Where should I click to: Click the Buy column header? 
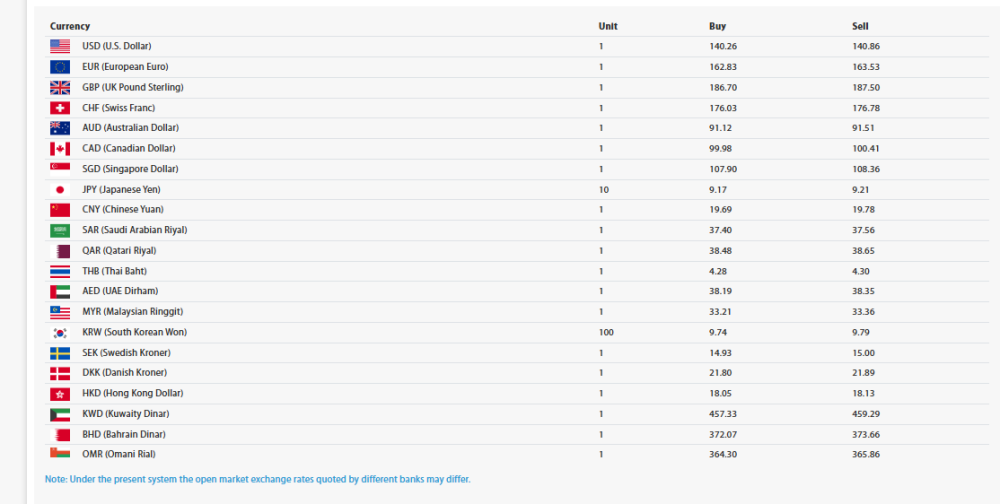[717, 26]
